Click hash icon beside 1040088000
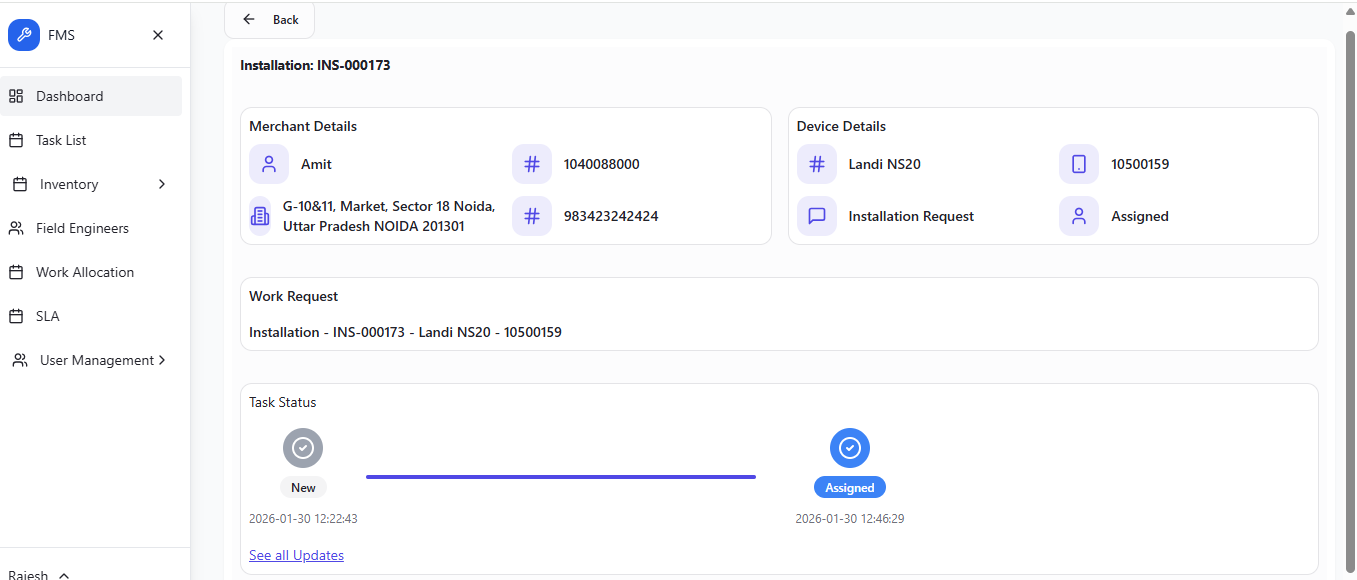Image resolution: width=1357 pixels, height=580 pixels. (x=532, y=164)
